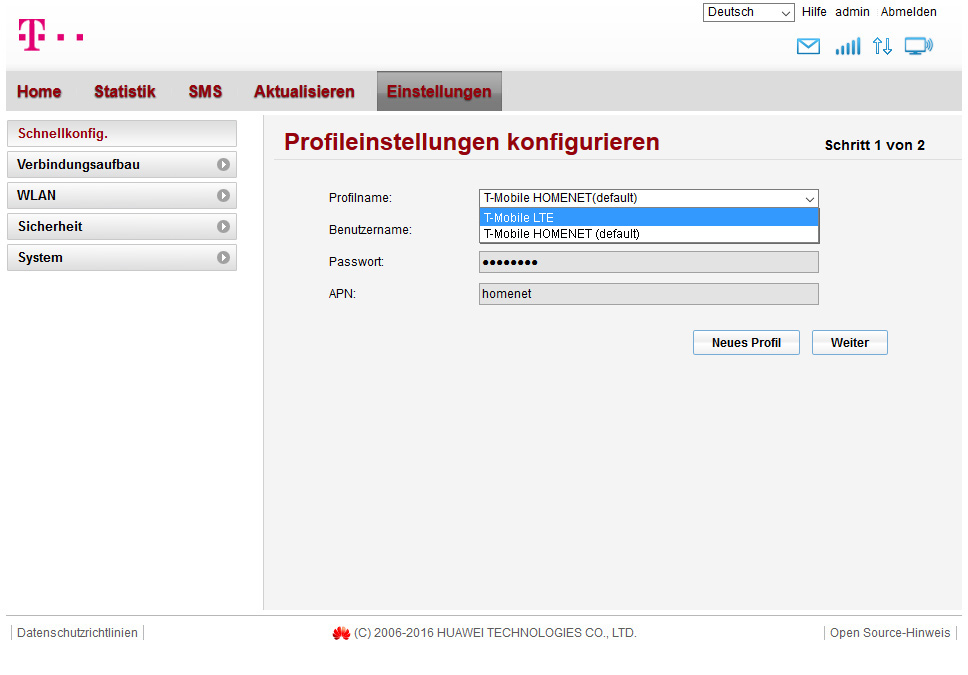Switch to the SMS tab
This screenshot has height=675, width=968.
pyautogui.click(x=205, y=91)
